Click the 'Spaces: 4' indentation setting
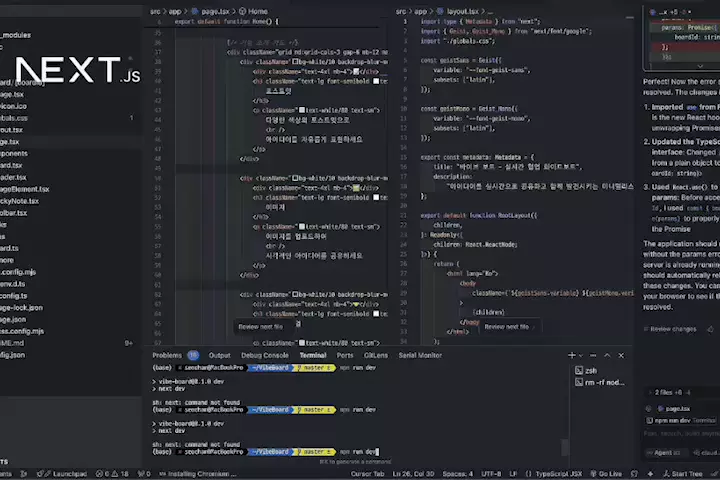Screen dimensions: 720x480 [x=457, y=474]
